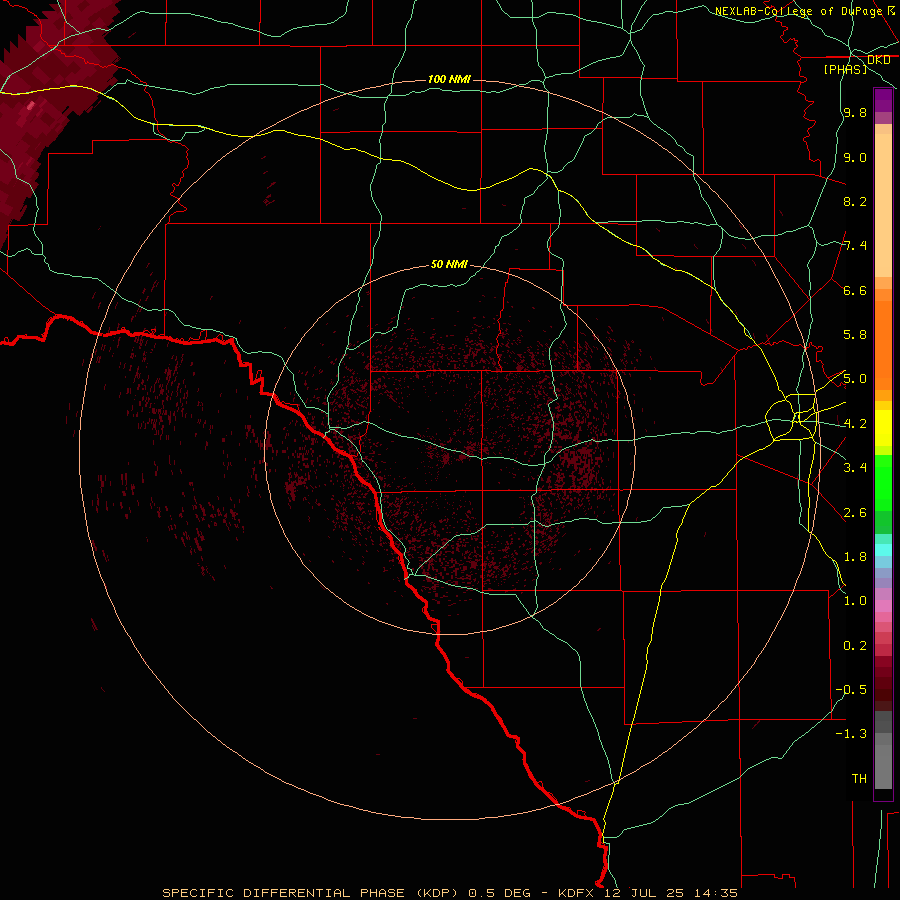Click the "NEXLAB-College of DuPage" credit text
This screenshot has width=900, height=900.
pyautogui.click(x=798, y=11)
